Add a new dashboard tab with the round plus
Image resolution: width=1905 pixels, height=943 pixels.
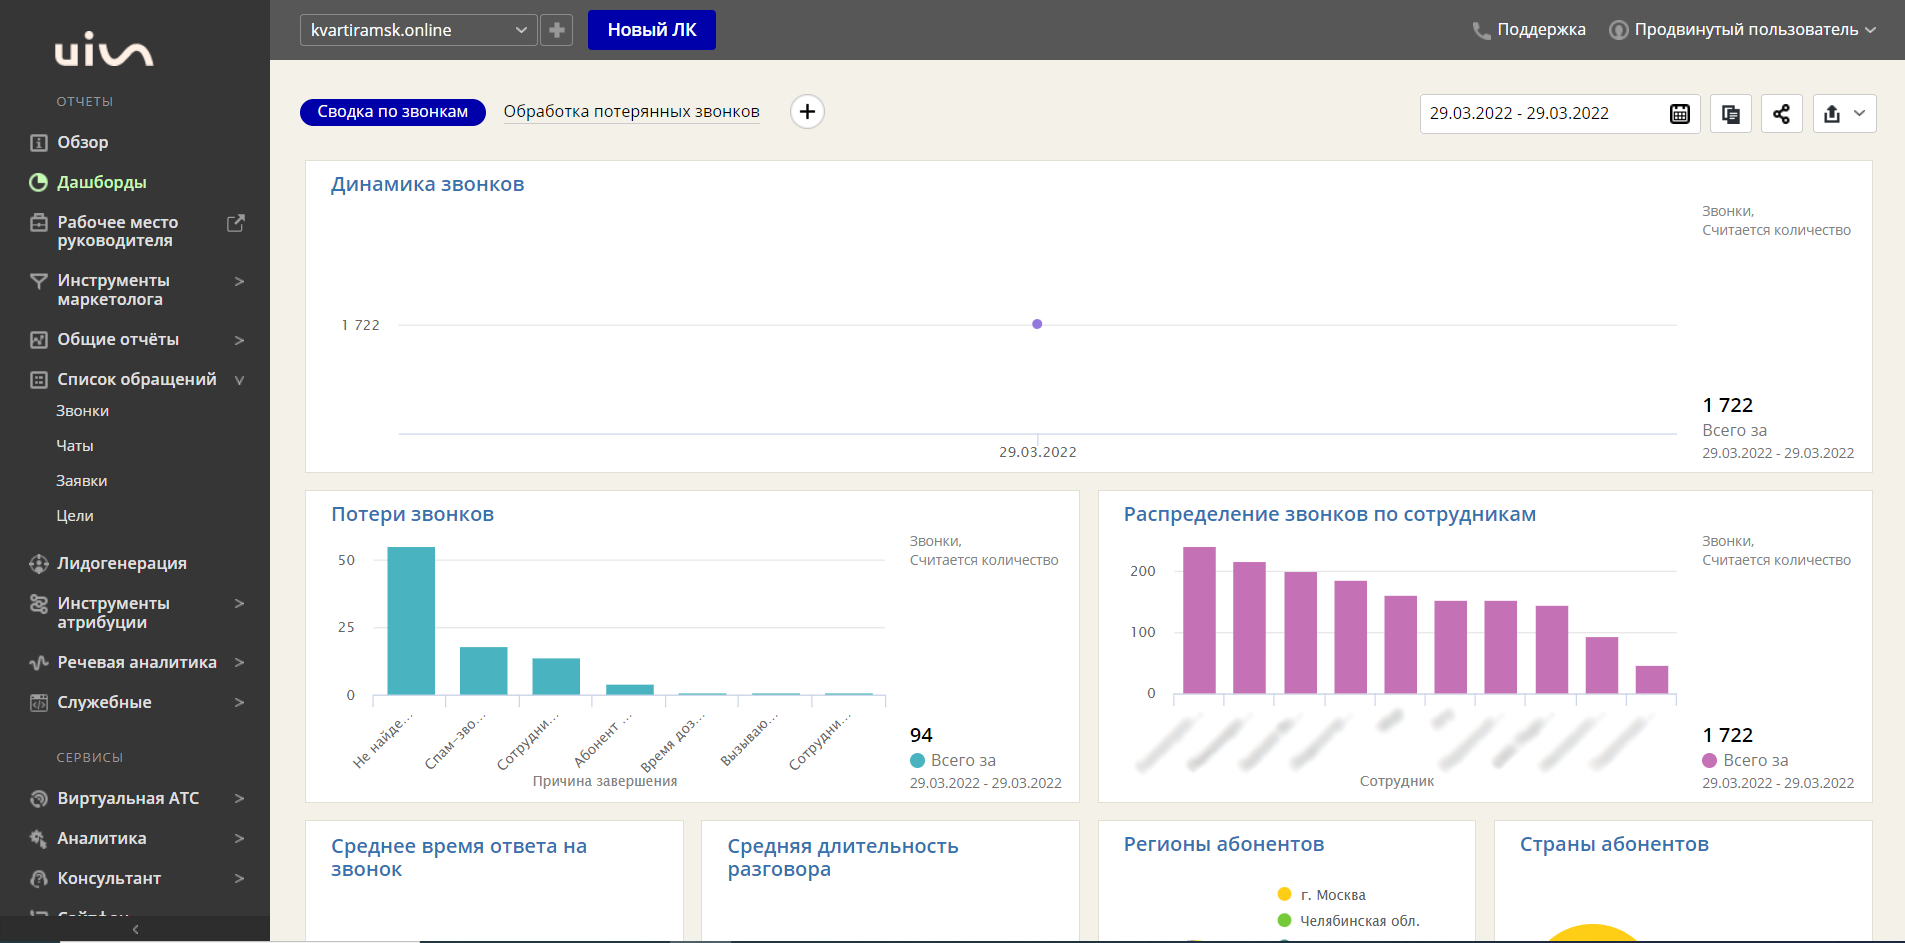tap(807, 112)
